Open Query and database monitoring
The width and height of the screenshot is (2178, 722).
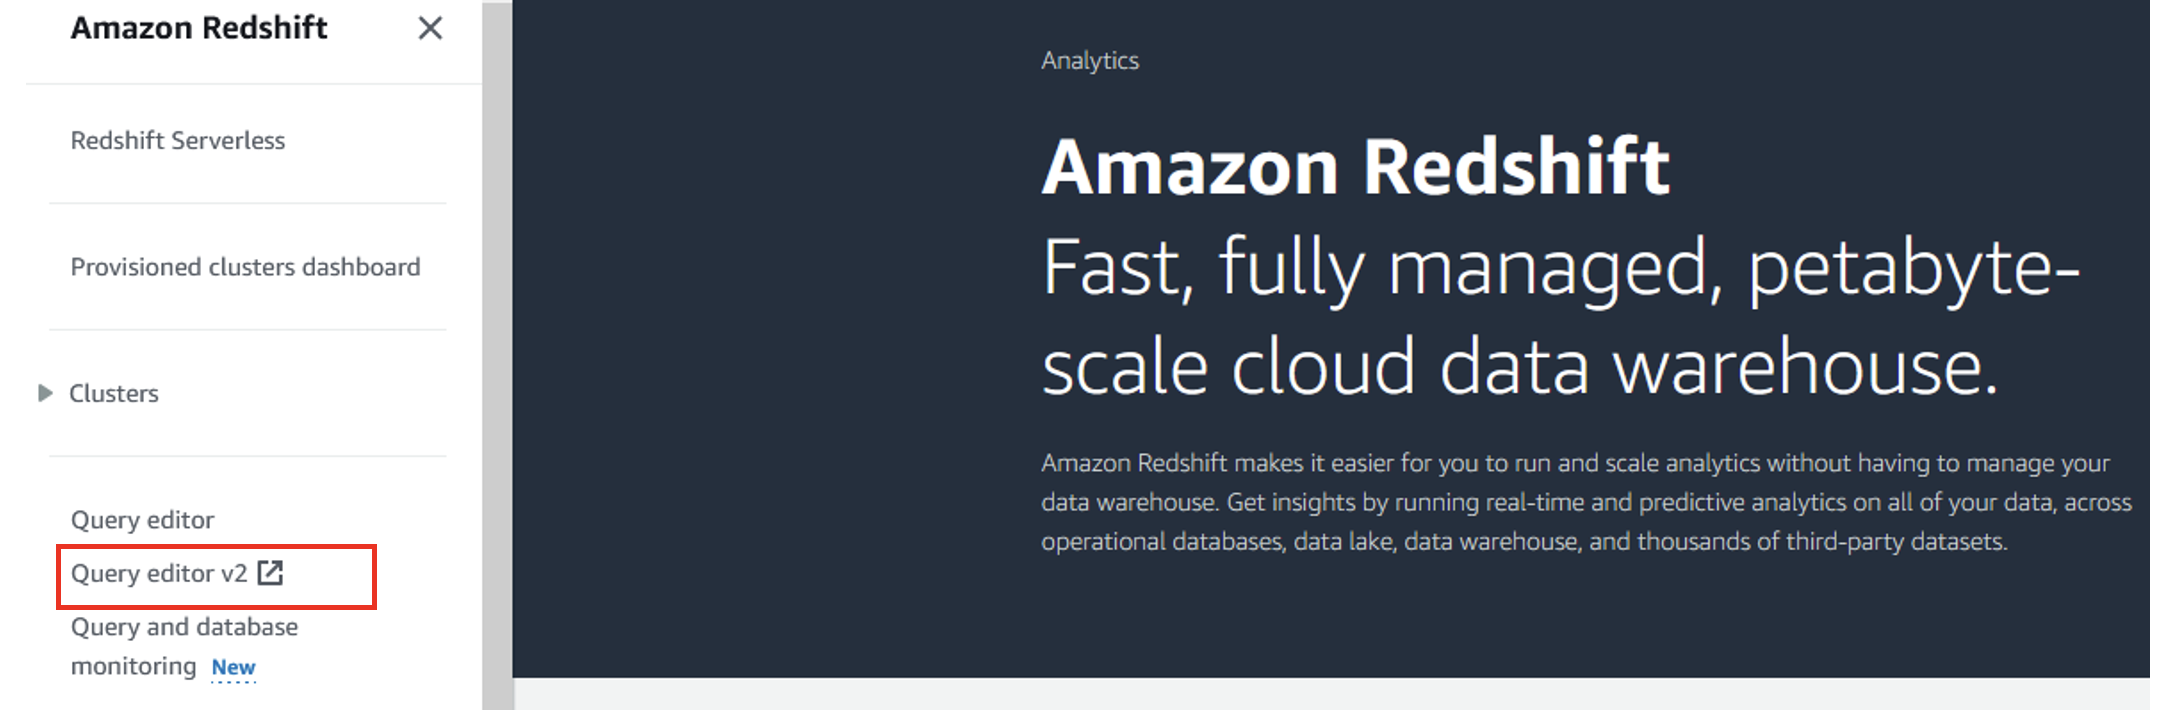click(184, 646)
